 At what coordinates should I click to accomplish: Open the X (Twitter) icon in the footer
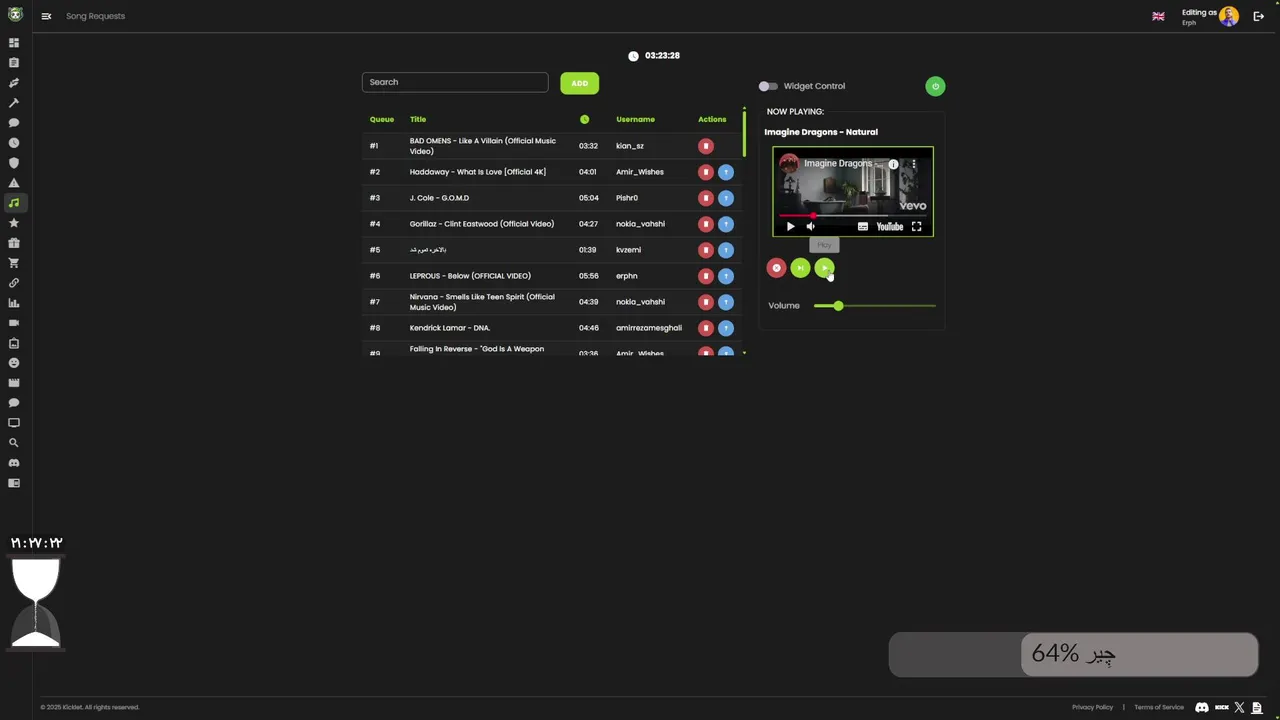click(x=1239, y=707)
